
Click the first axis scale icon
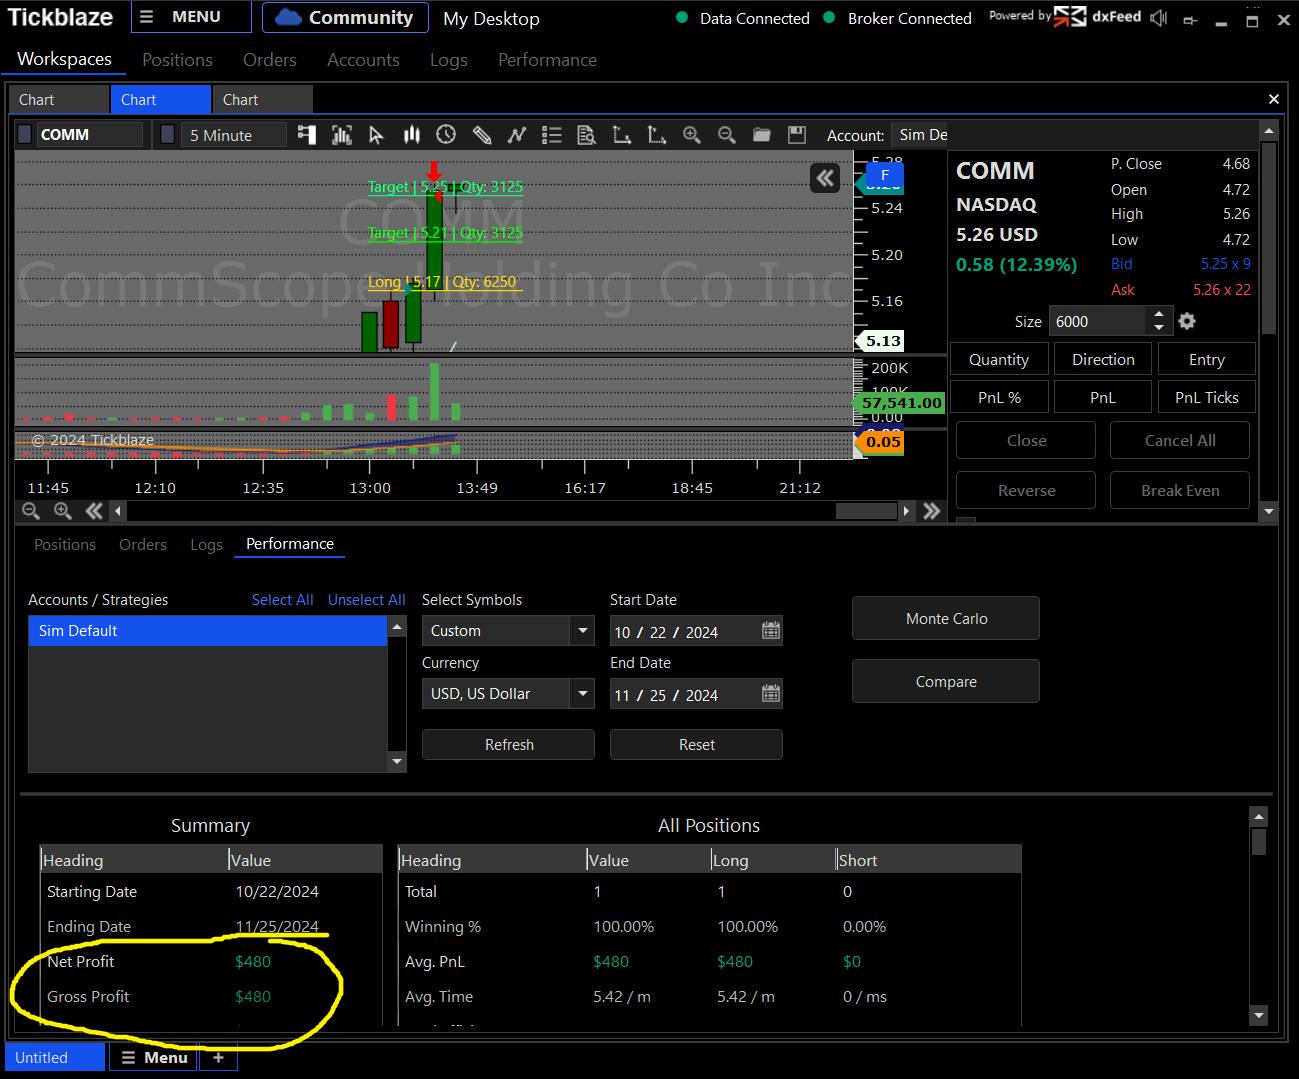[621, 135]
